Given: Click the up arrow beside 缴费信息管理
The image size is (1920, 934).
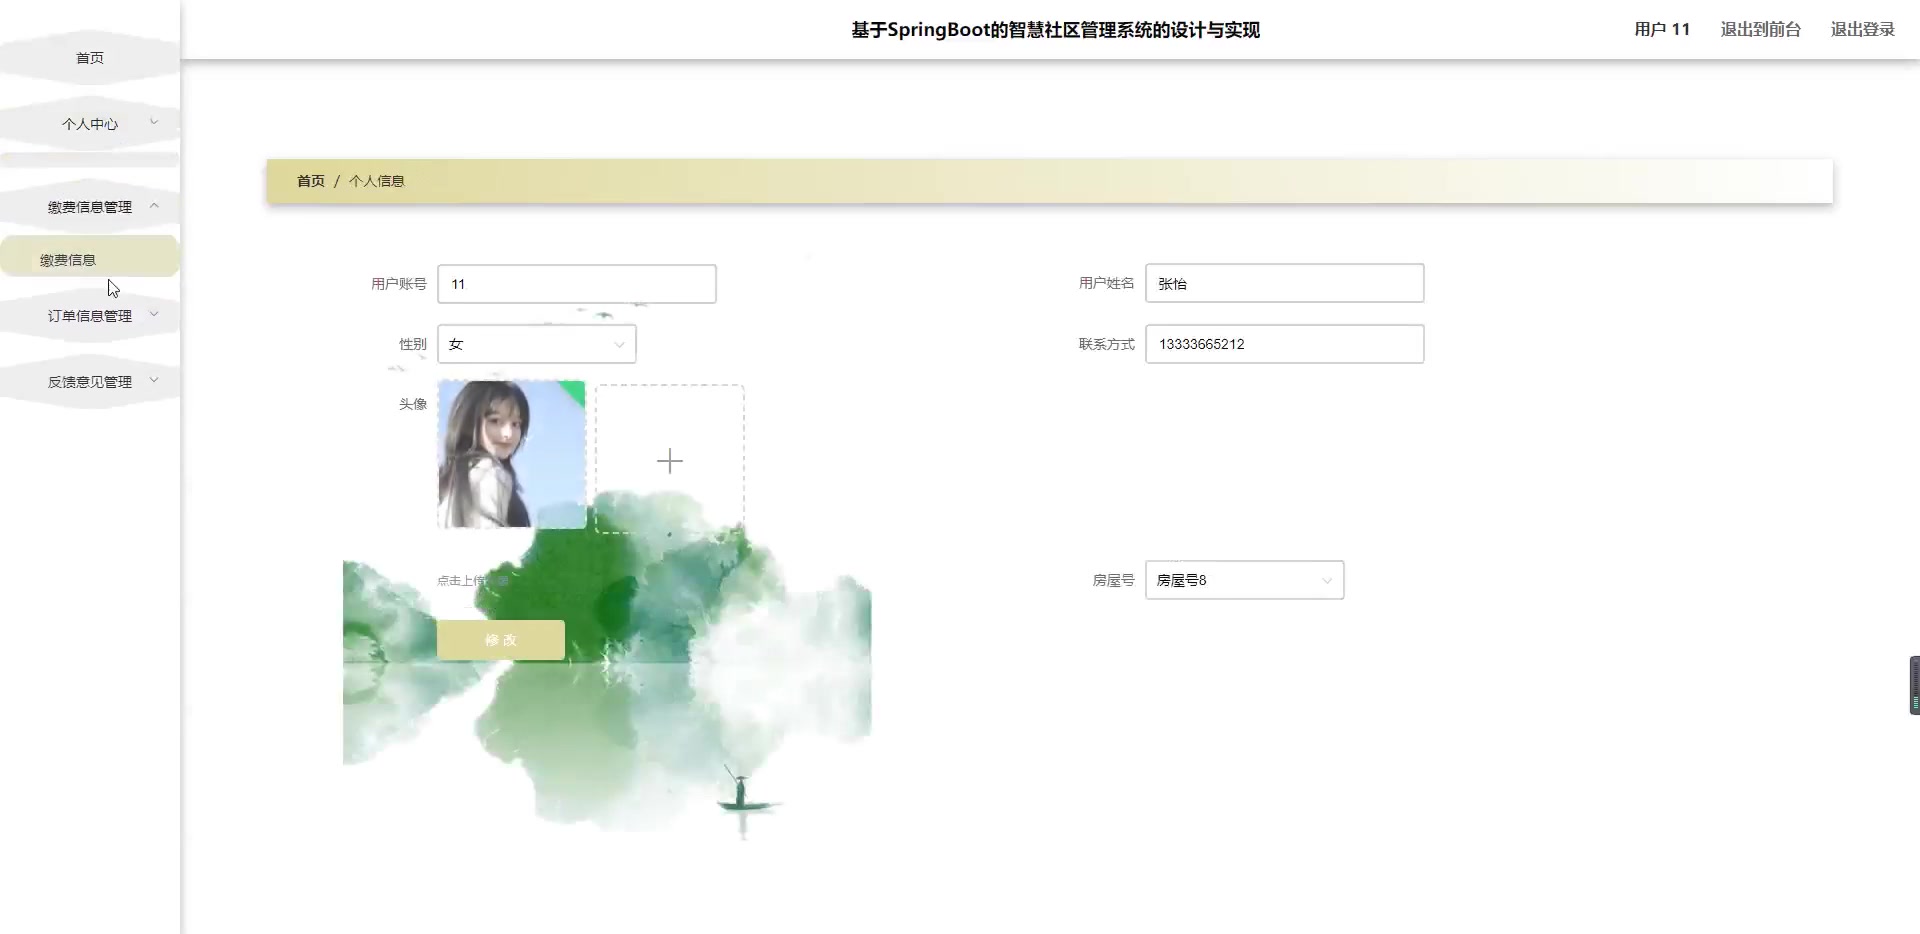Looking at the screenshot, I should pos(154,205).
